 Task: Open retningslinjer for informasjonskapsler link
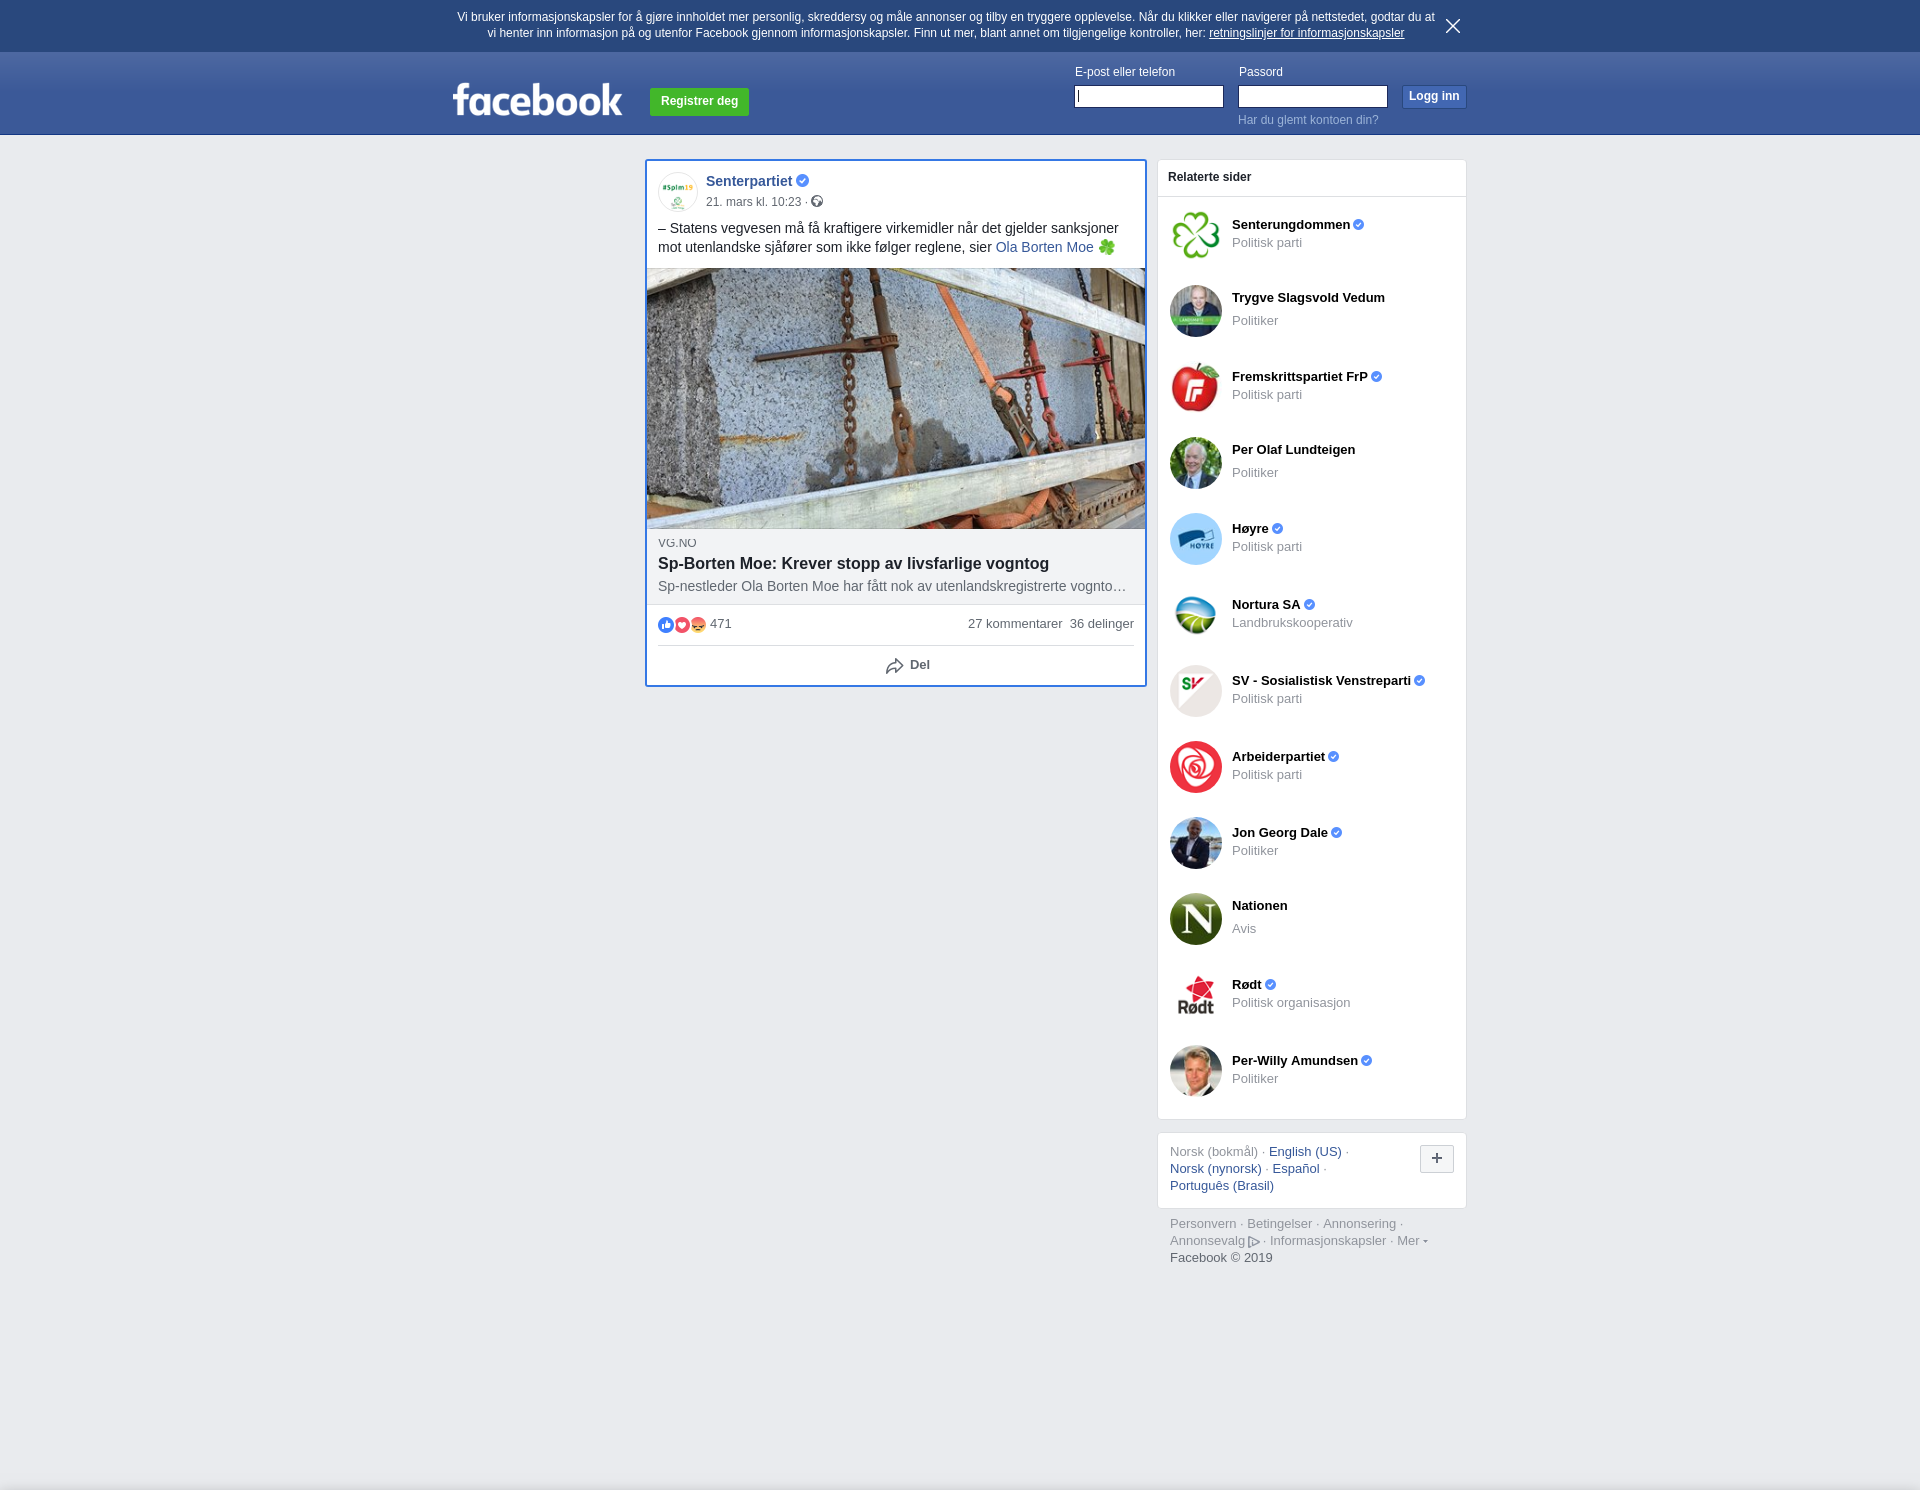(1306, 33)
